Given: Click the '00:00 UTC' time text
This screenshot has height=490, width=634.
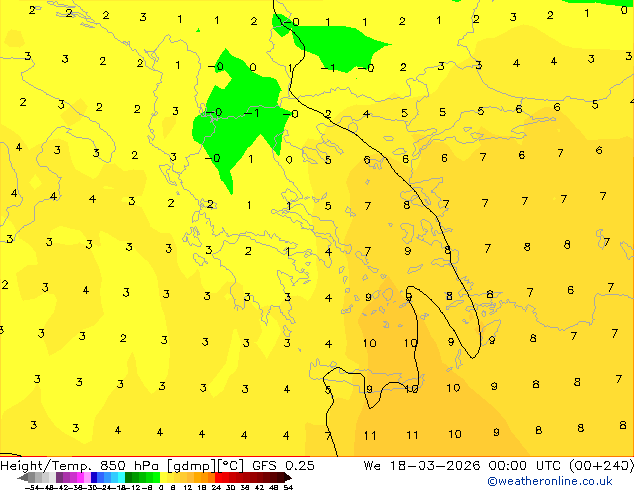Looking at the screenshot, I should [x=526, y=466].
